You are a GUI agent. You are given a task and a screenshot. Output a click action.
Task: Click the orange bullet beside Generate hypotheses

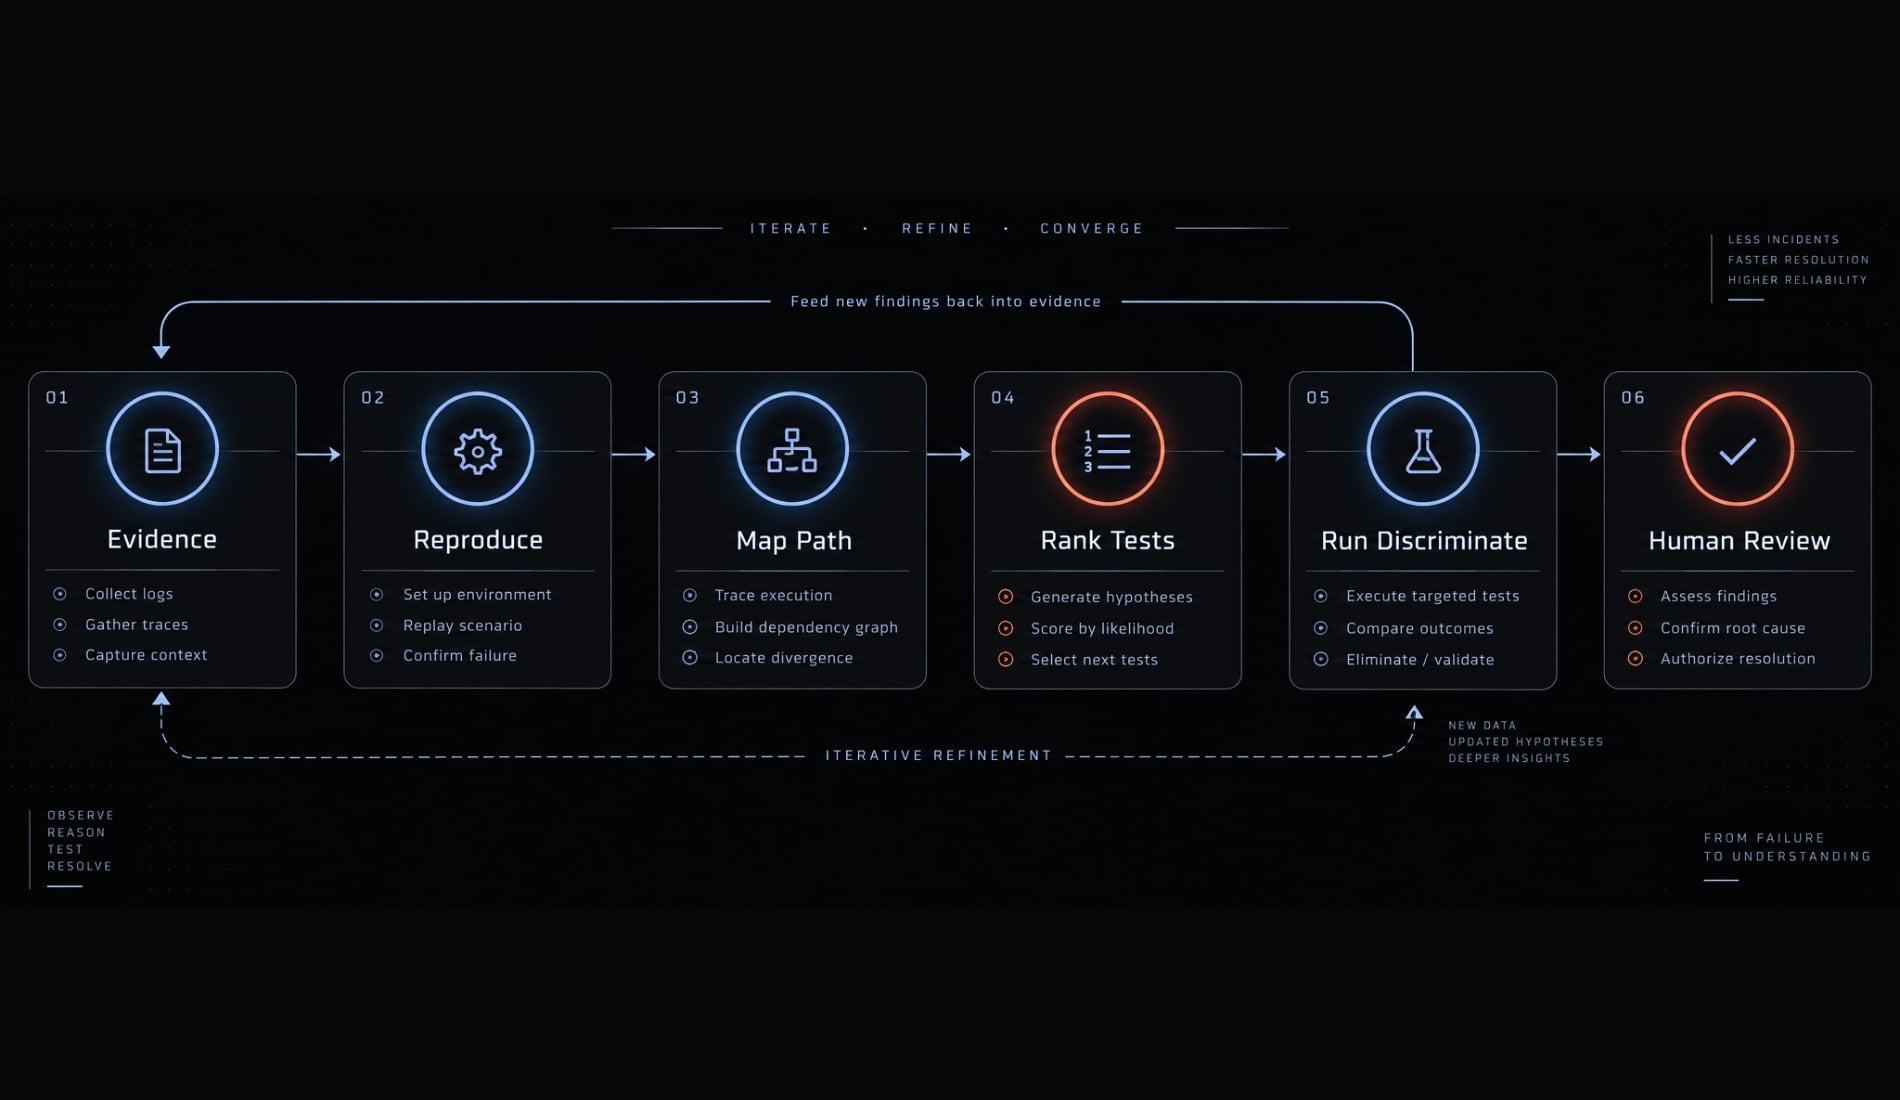click(x=1006, y=597)
